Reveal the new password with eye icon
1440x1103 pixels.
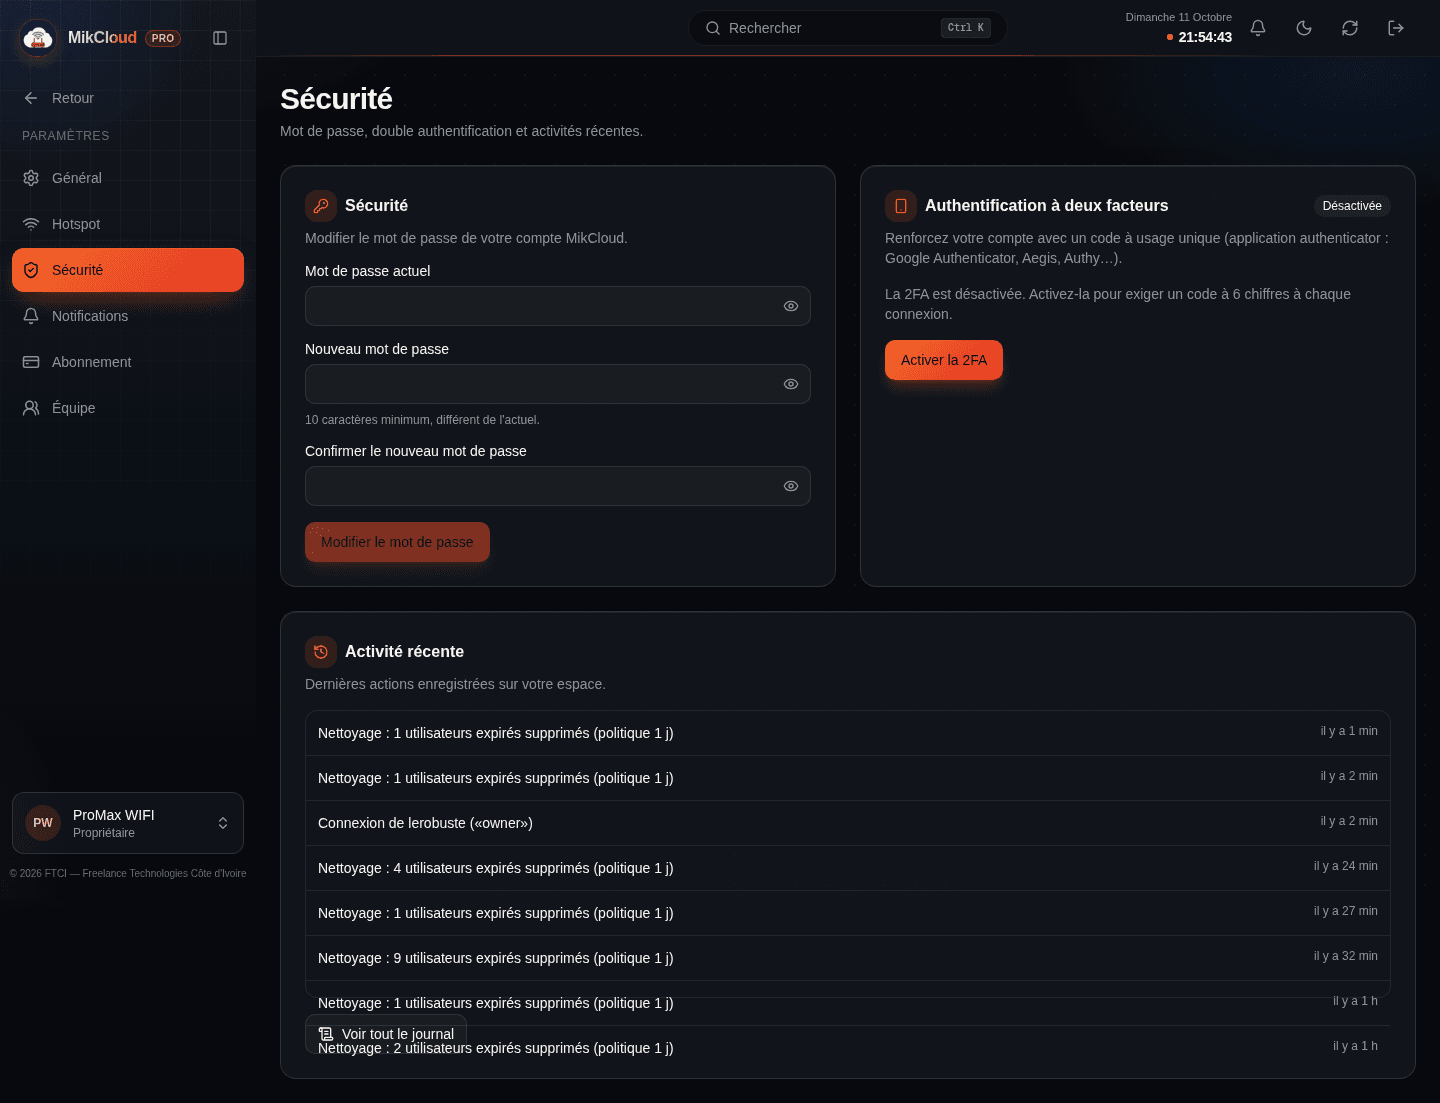click(x=791, y=384)
